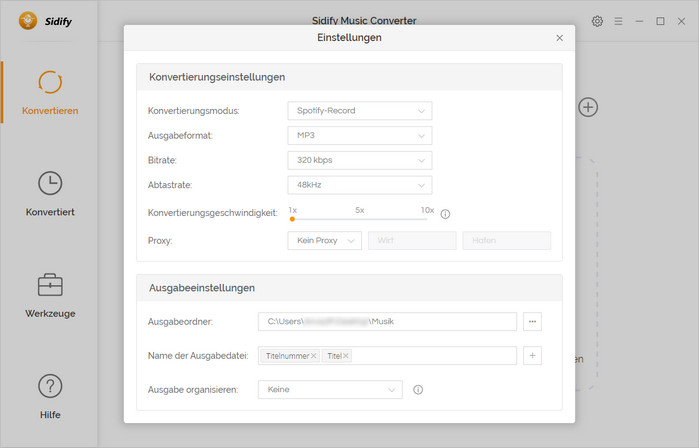Open the Konvertiert history in sidebar

[50, 194]
